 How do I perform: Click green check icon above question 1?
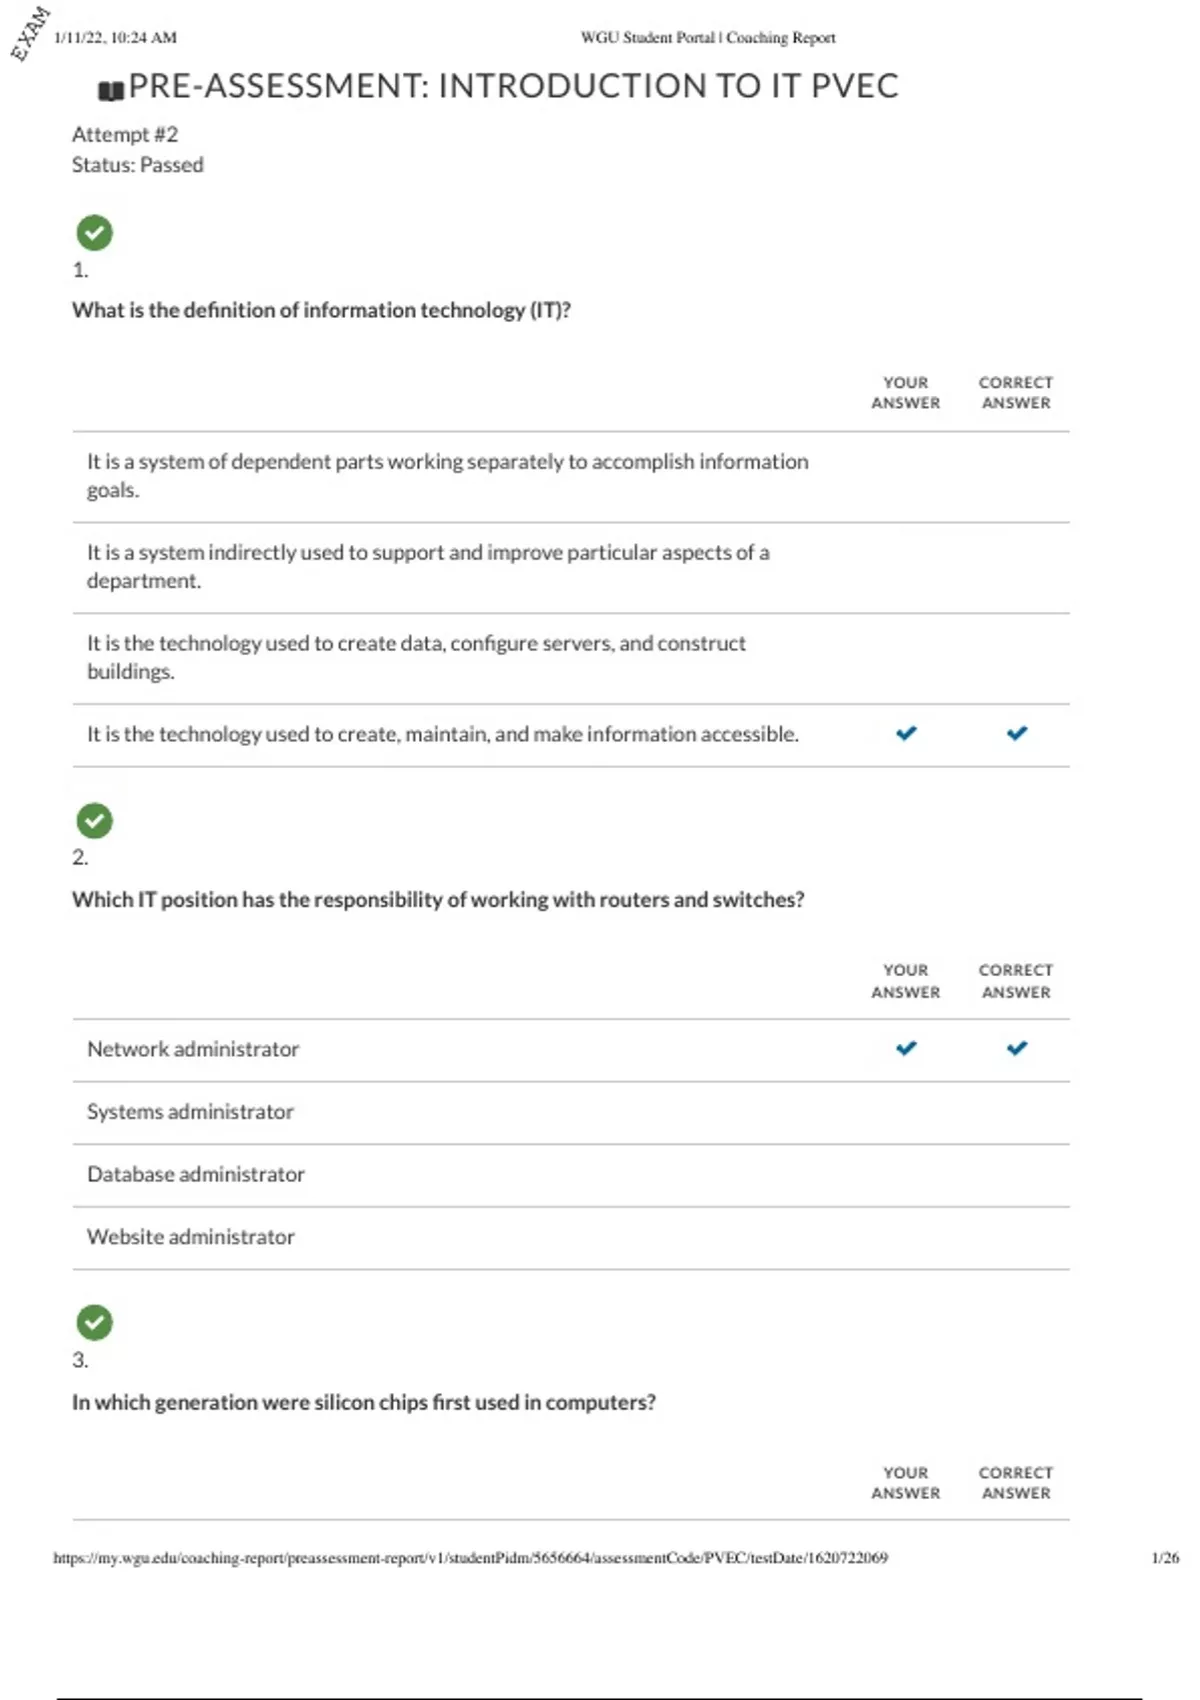coord(94,233)
